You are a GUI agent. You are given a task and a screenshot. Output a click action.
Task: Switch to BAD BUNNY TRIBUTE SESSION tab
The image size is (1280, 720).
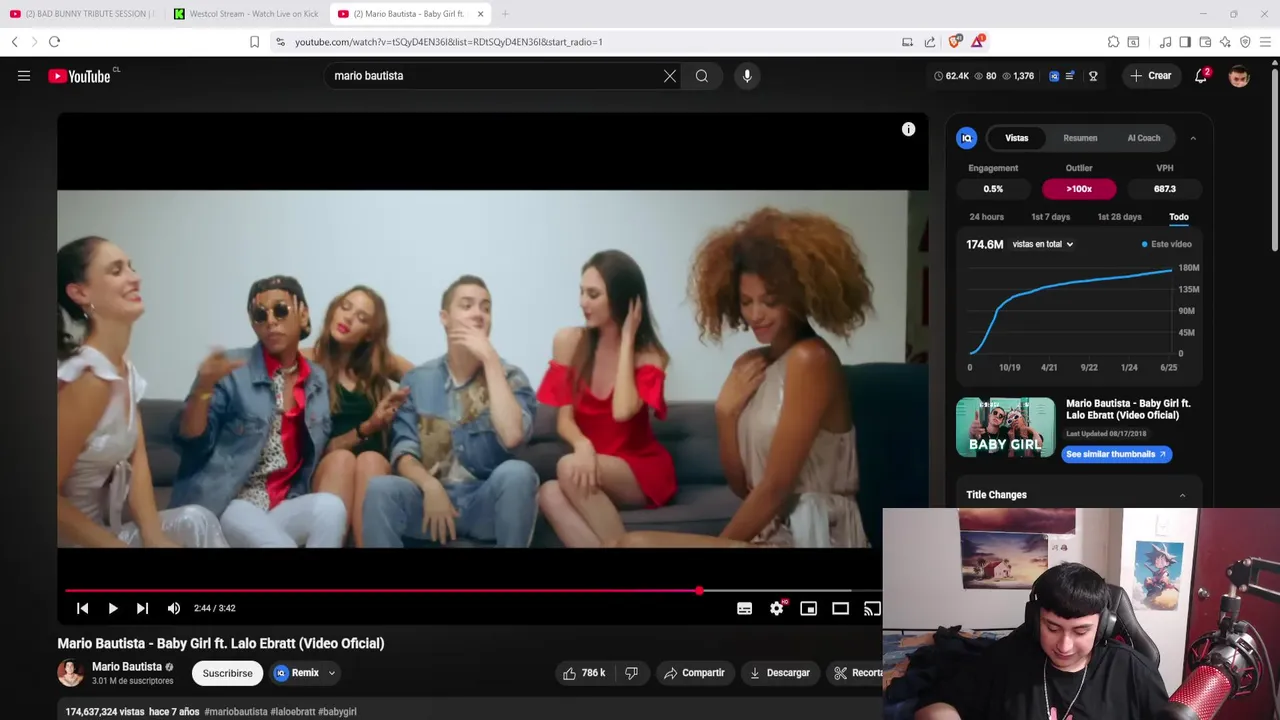(82, 14)
